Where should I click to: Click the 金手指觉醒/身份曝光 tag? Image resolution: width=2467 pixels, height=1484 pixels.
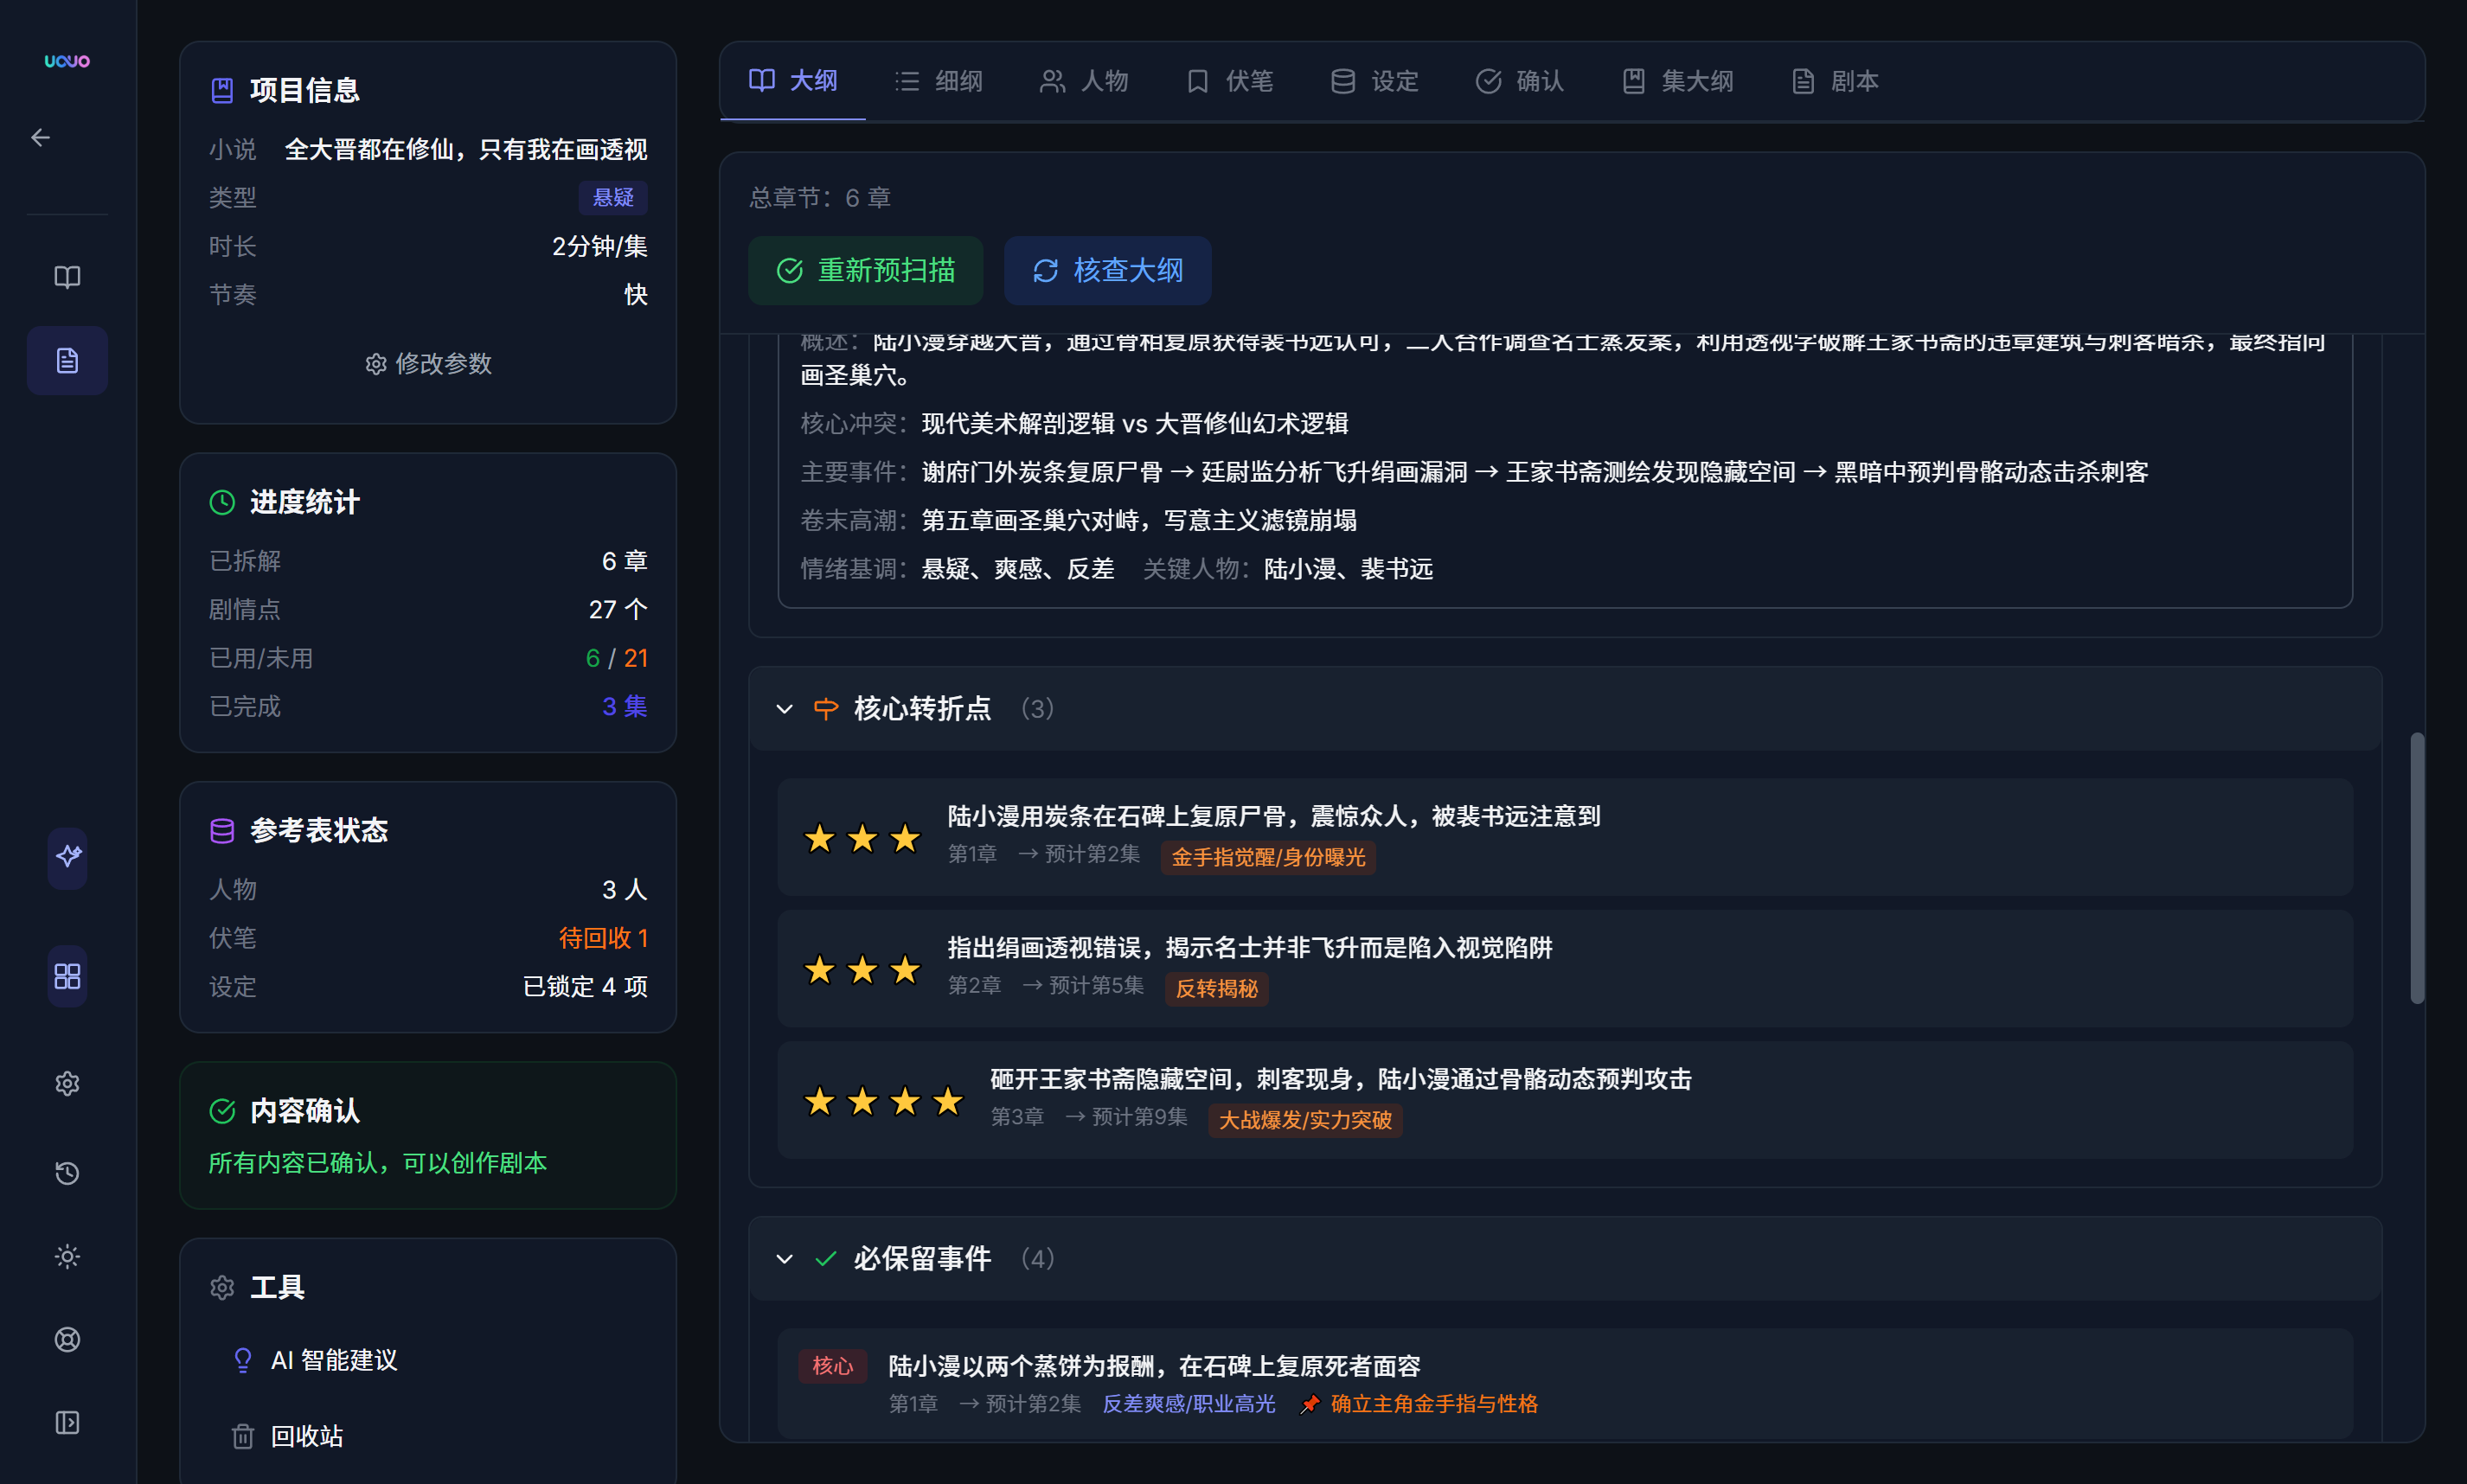(x=1268, y=857)
